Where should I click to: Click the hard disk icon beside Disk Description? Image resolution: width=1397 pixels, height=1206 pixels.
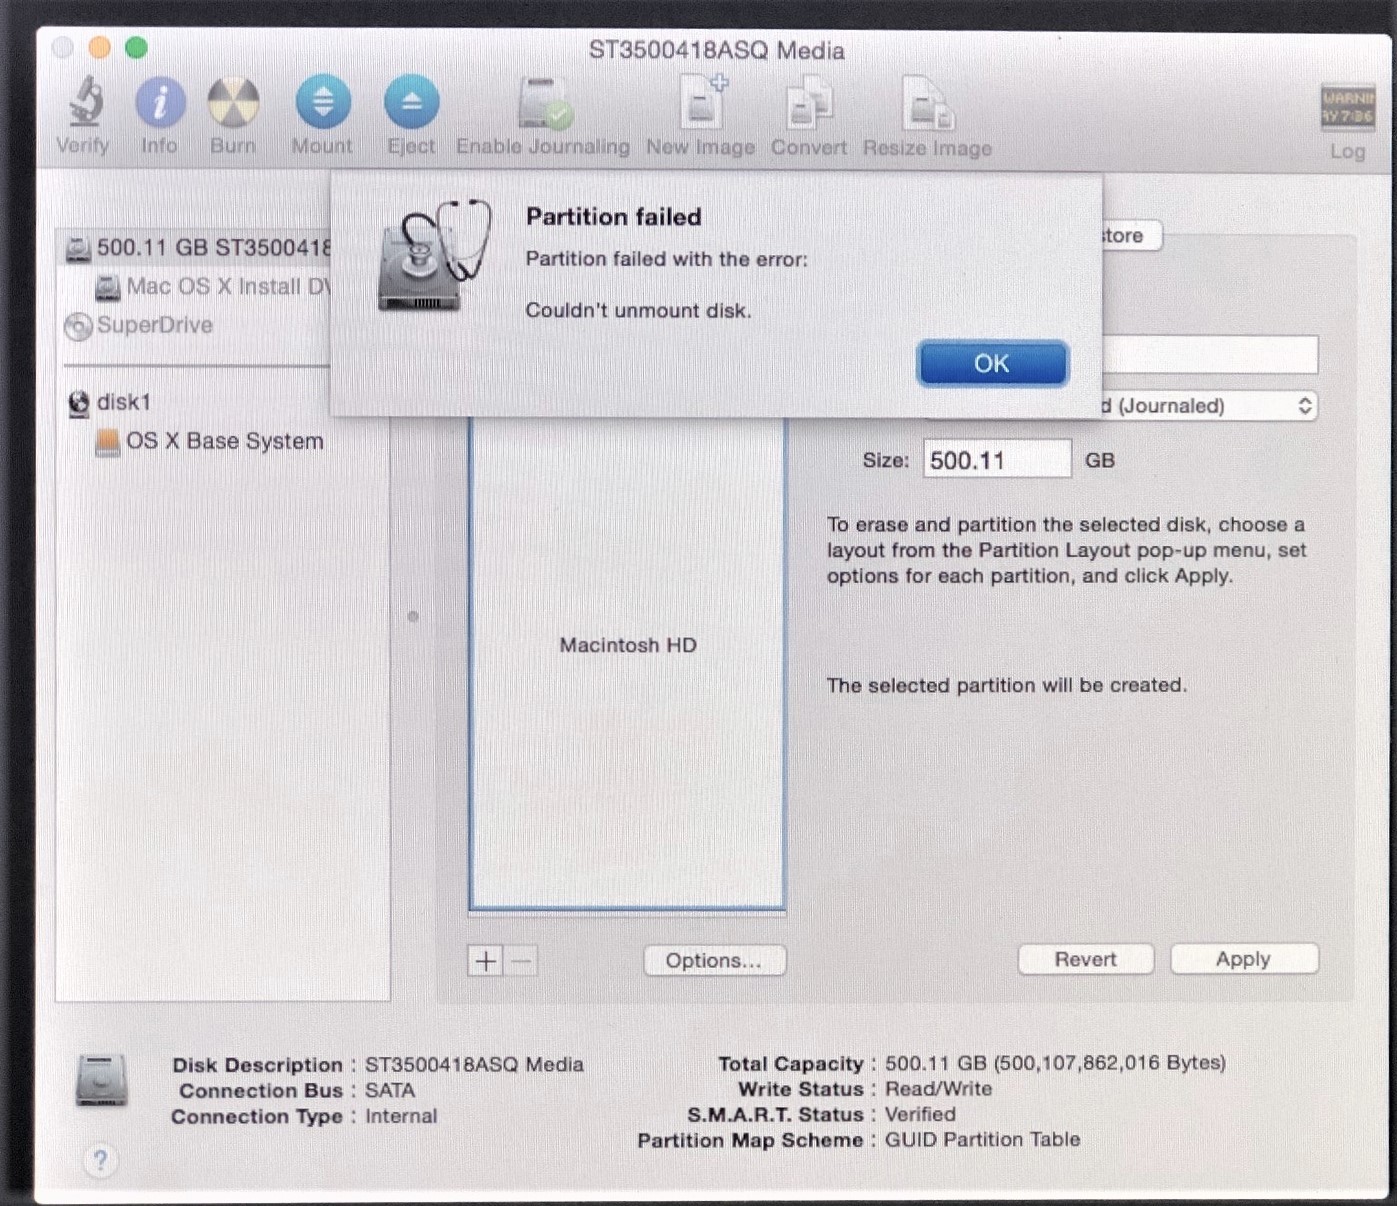pos(102,1080)
